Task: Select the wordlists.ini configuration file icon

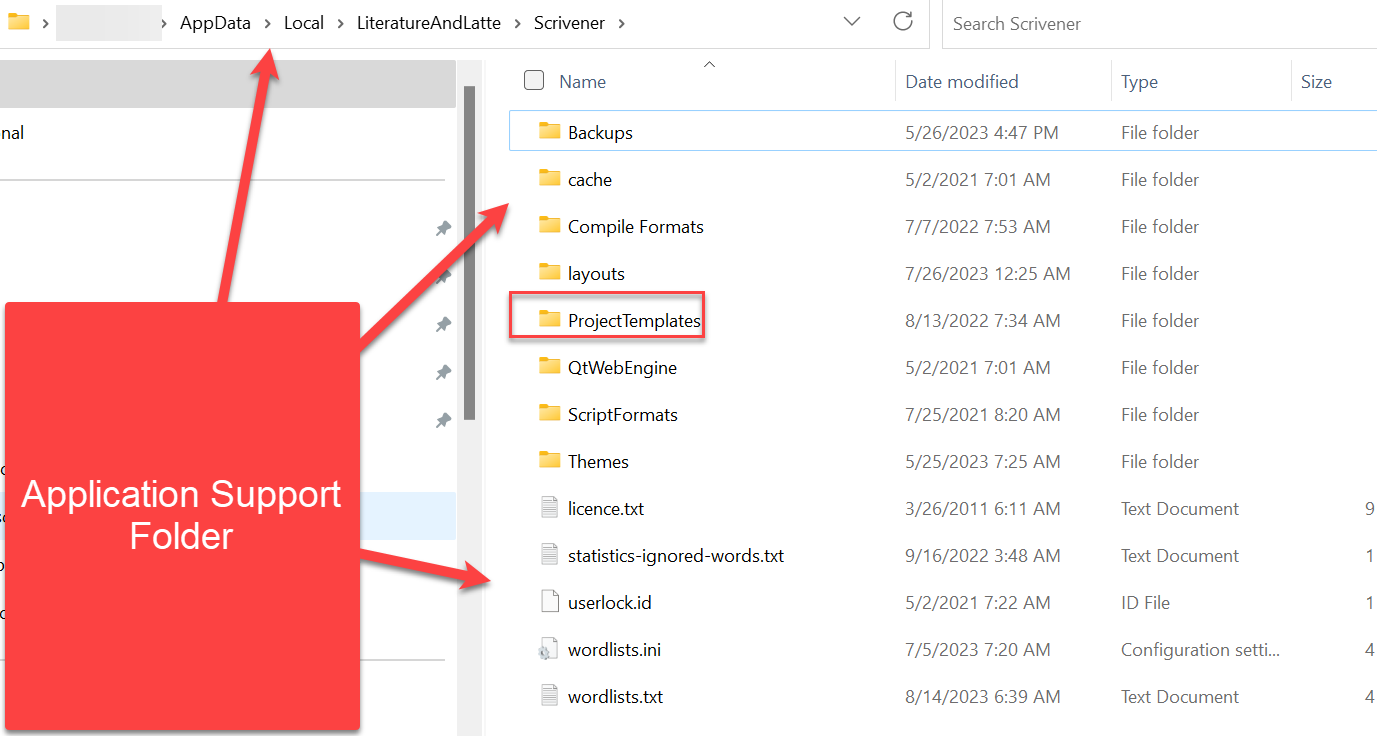Action: coord(549,649)
